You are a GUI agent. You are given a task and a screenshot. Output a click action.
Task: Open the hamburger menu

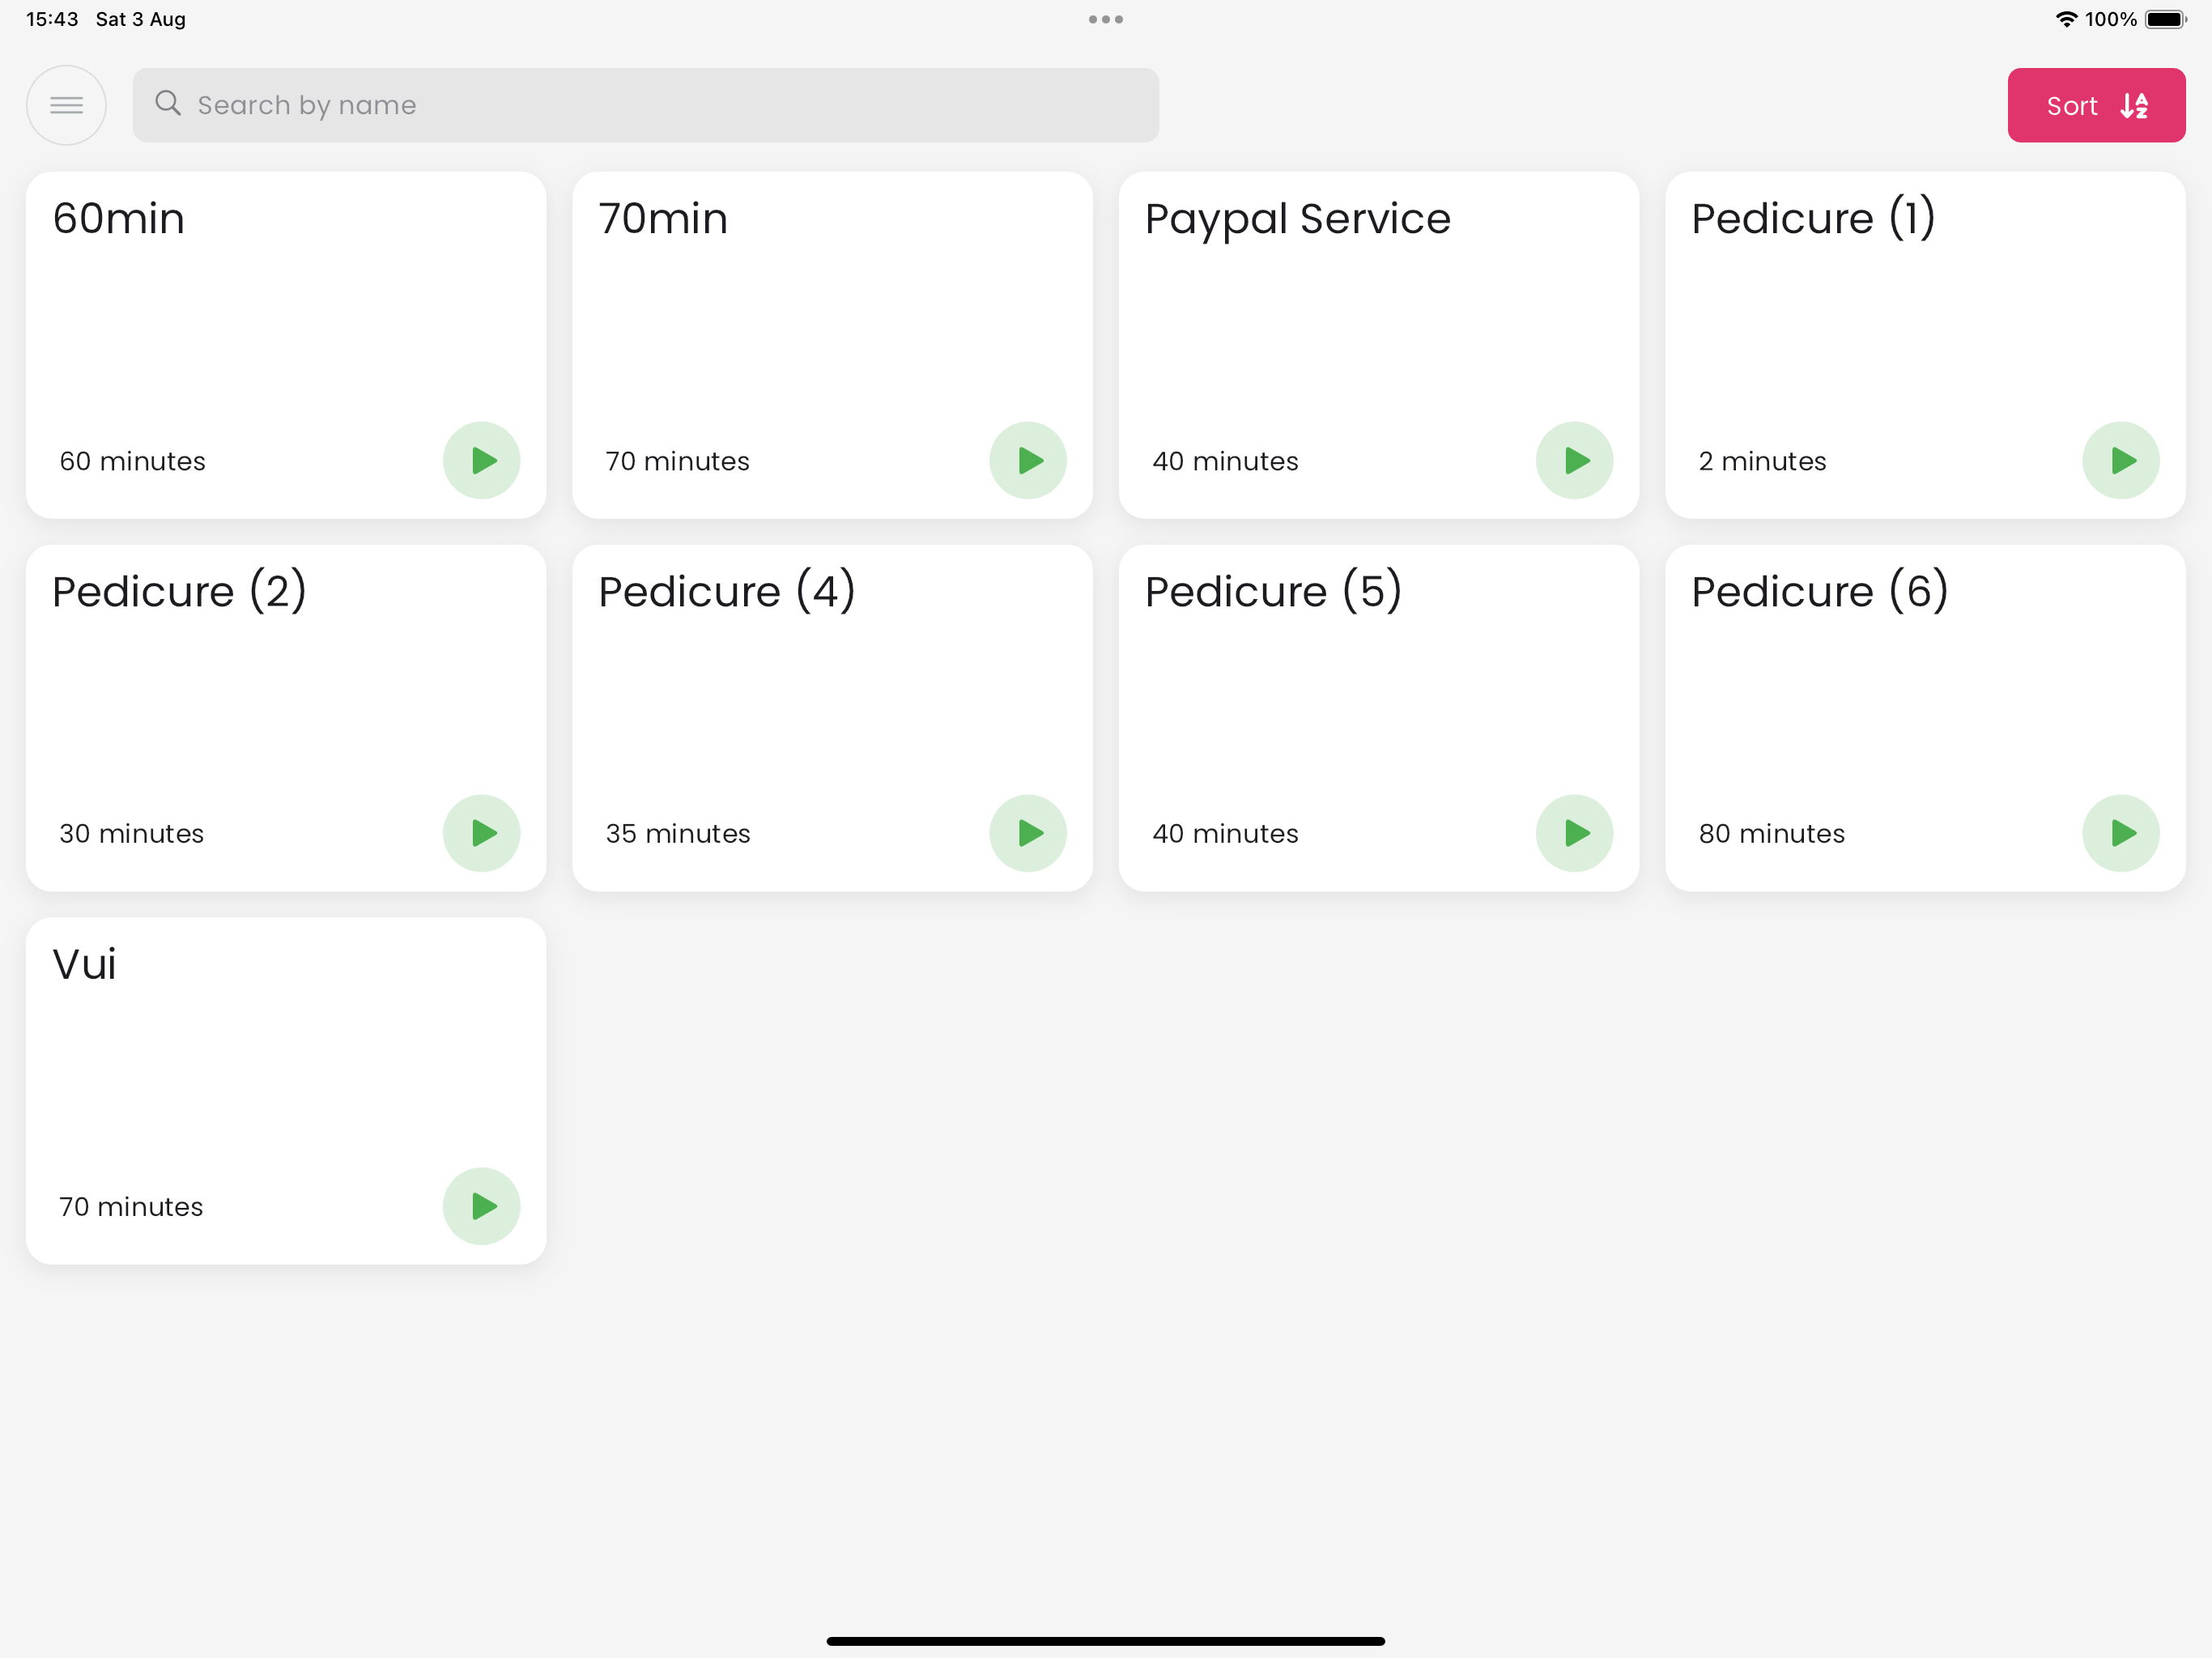tap(66, 105)
